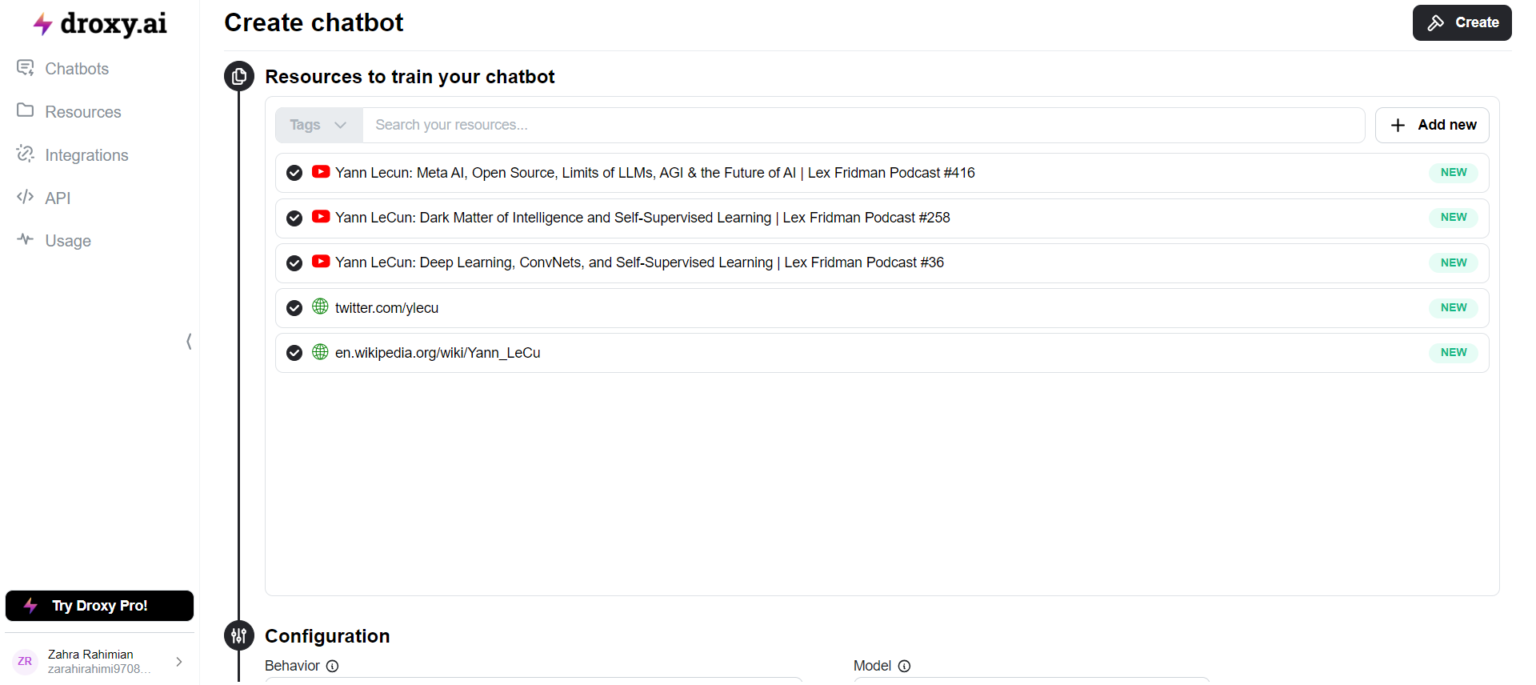The width and height of the screenshot is (1536, 685).
Task: Click the Add new resource button
Action: 1432,125
